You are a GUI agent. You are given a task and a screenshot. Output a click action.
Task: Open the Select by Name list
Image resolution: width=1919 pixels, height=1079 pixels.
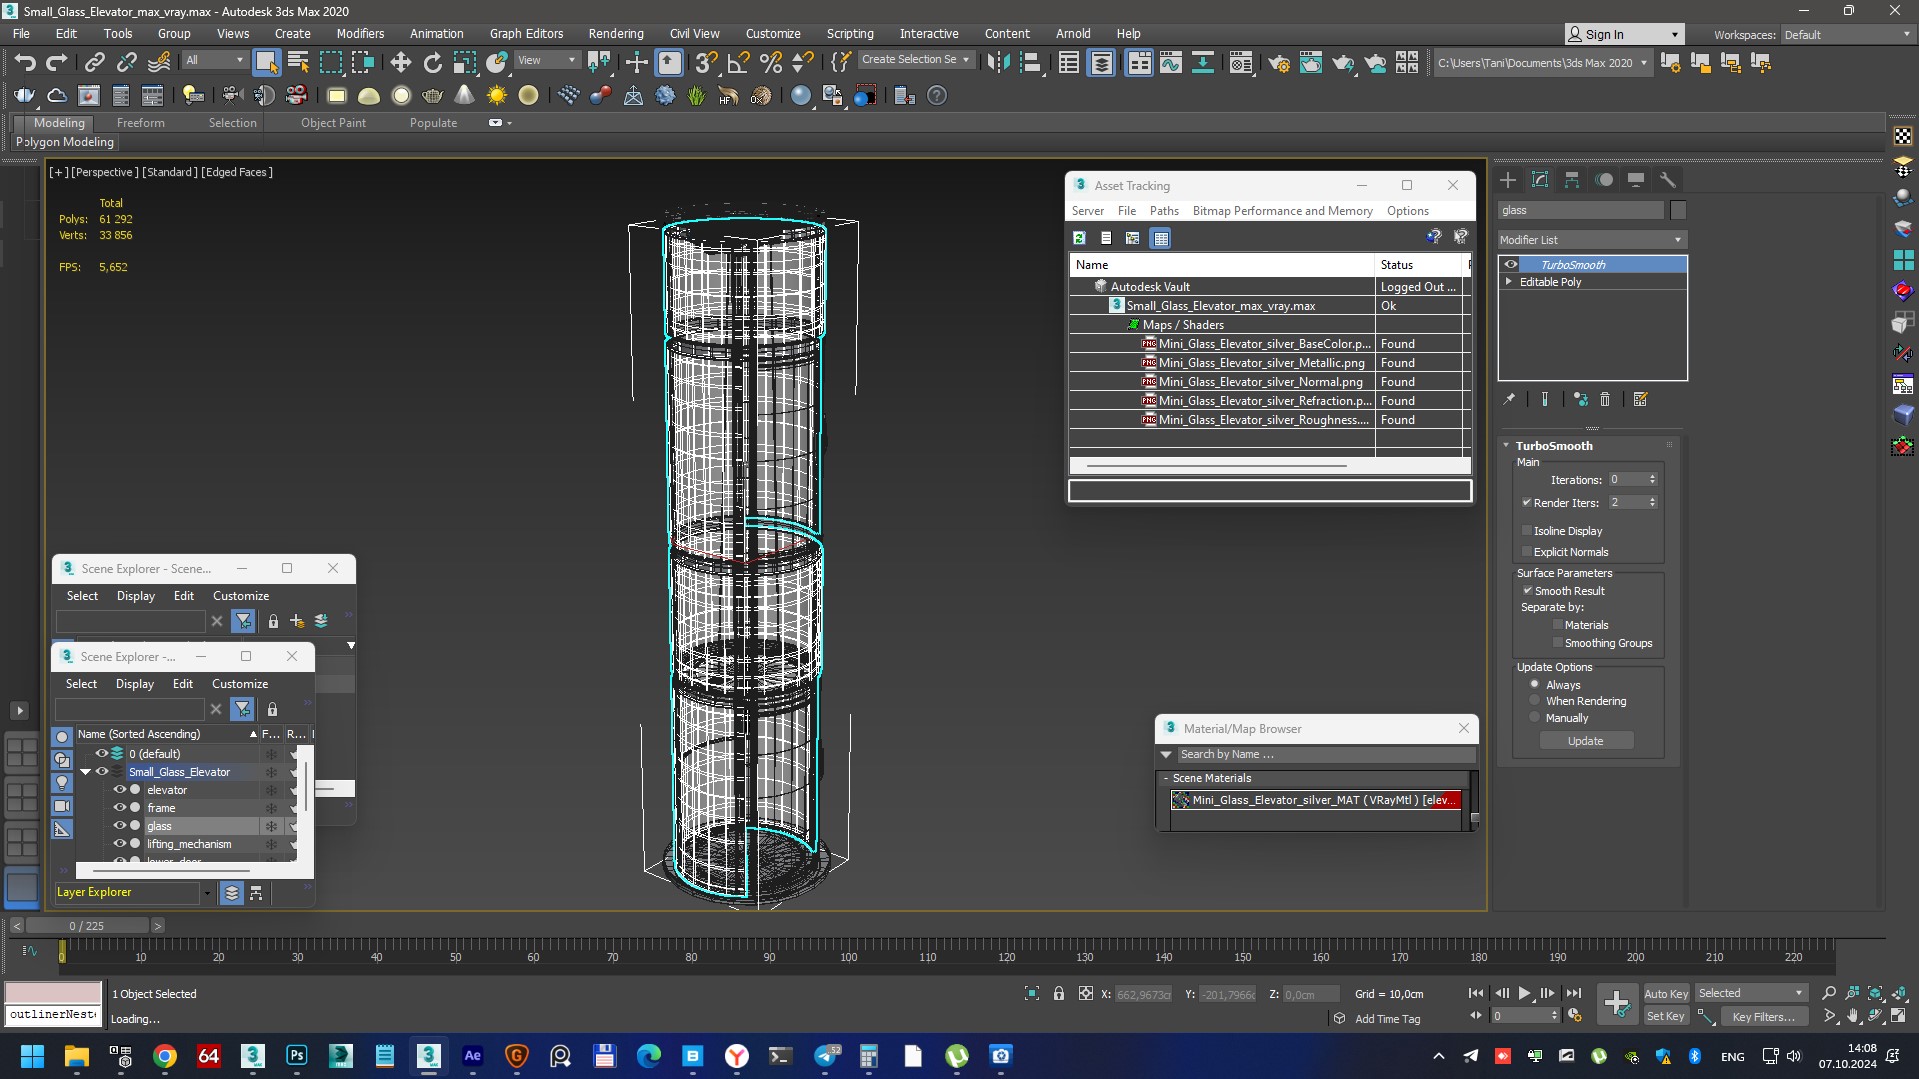pos(298,63)
